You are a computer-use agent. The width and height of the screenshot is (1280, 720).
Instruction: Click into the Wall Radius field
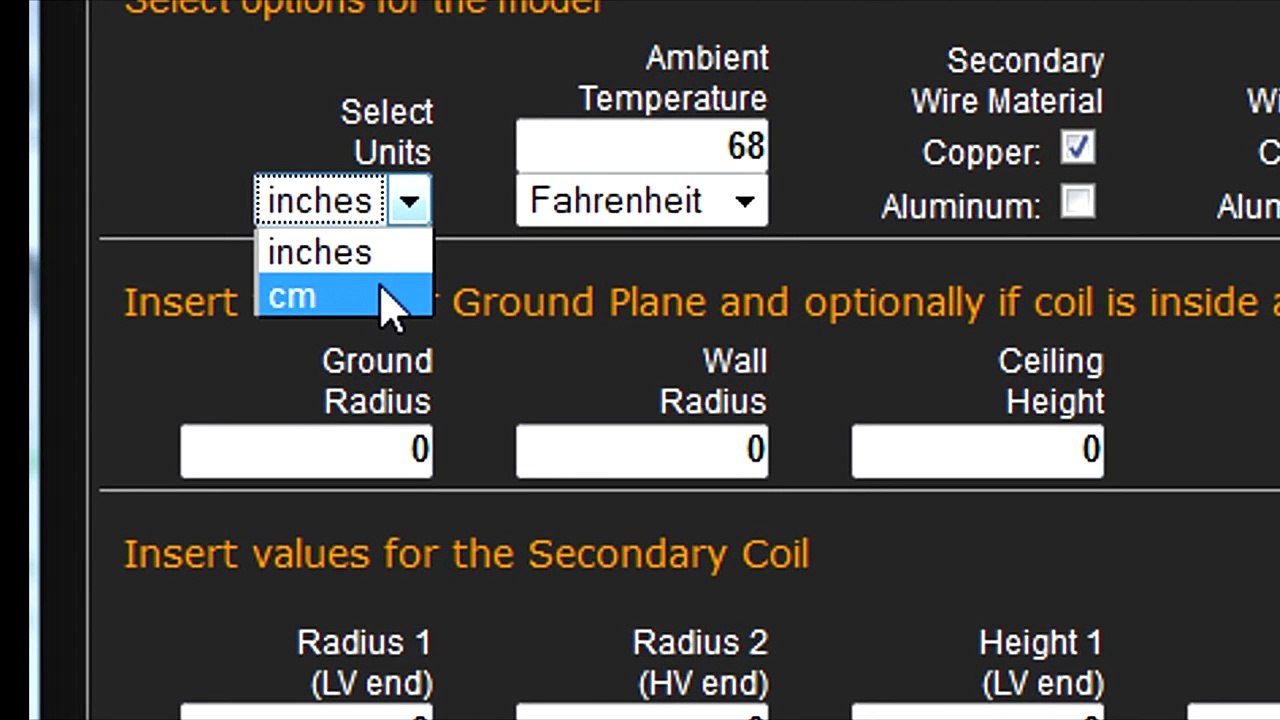[642, 450]
